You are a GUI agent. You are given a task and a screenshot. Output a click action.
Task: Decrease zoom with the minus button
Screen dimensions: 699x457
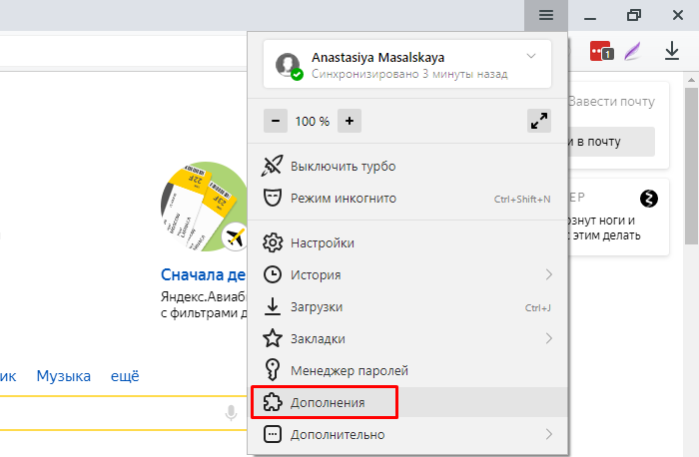[275, 121]
